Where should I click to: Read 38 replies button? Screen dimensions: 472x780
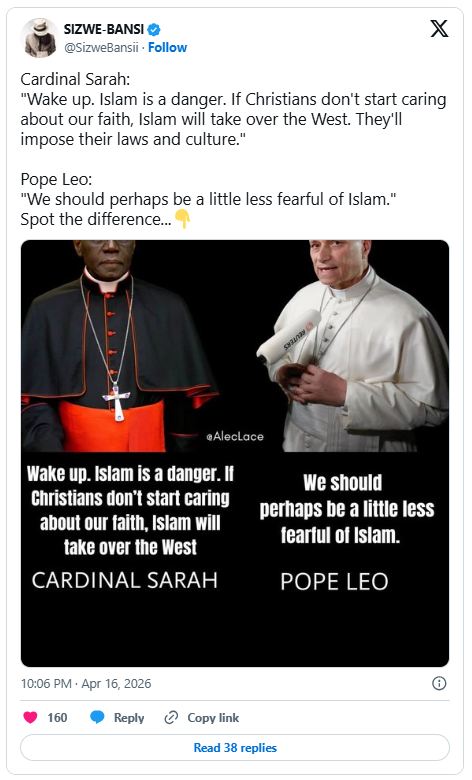pos(235,747)
